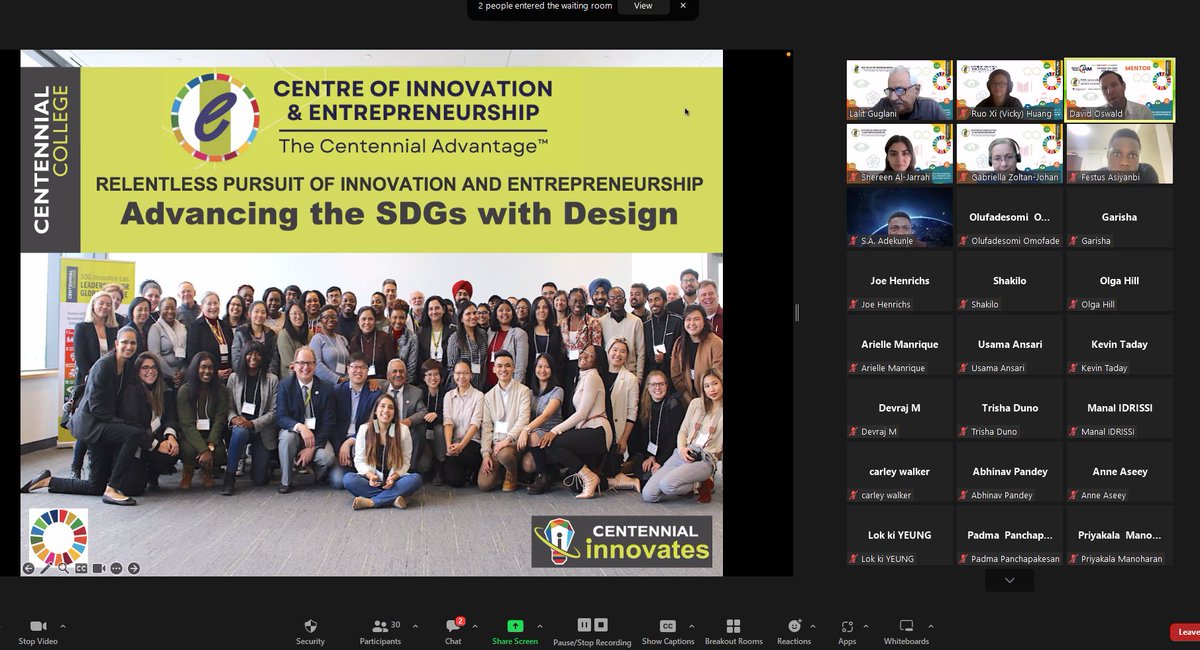Click the Priyakala Manoharan participant tile

tap(1119, 535)
